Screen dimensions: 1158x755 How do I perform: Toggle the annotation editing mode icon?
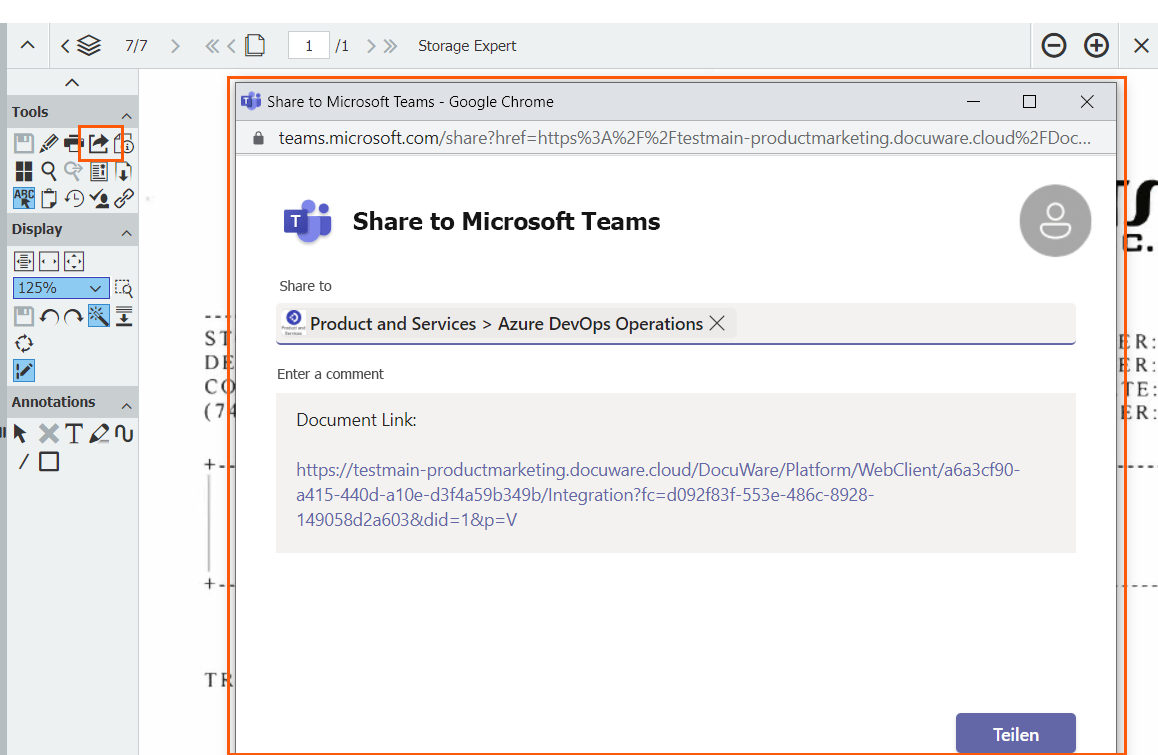24,370
